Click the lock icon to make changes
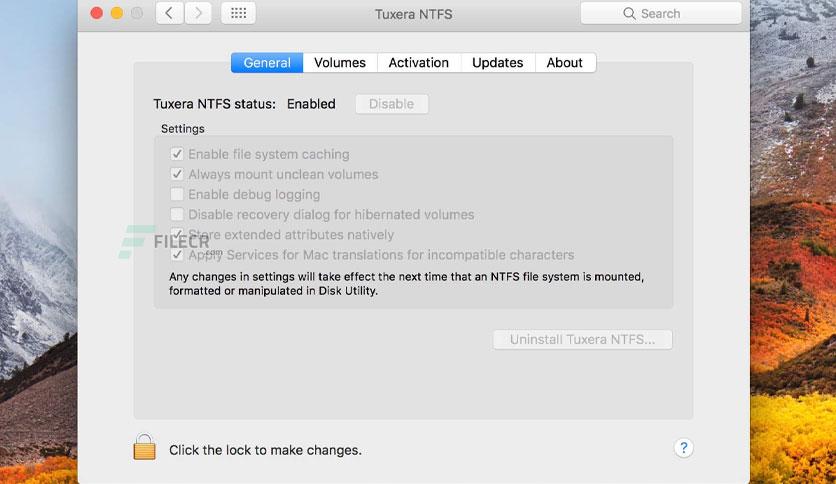The image size is (836, 484). [x=144, y=447]
